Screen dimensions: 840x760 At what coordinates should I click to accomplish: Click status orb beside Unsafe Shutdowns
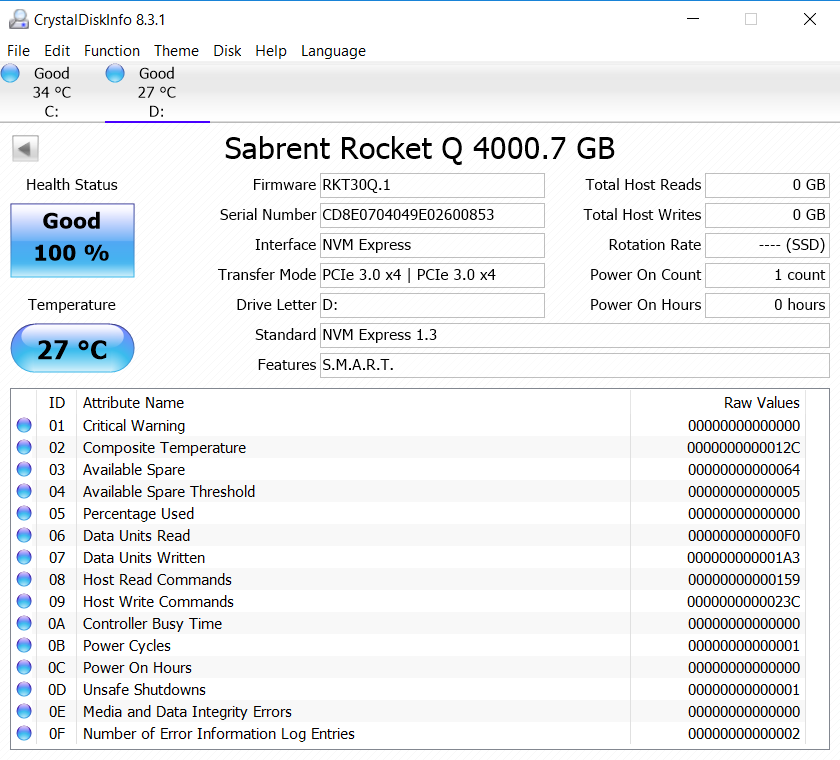(24, 690)
